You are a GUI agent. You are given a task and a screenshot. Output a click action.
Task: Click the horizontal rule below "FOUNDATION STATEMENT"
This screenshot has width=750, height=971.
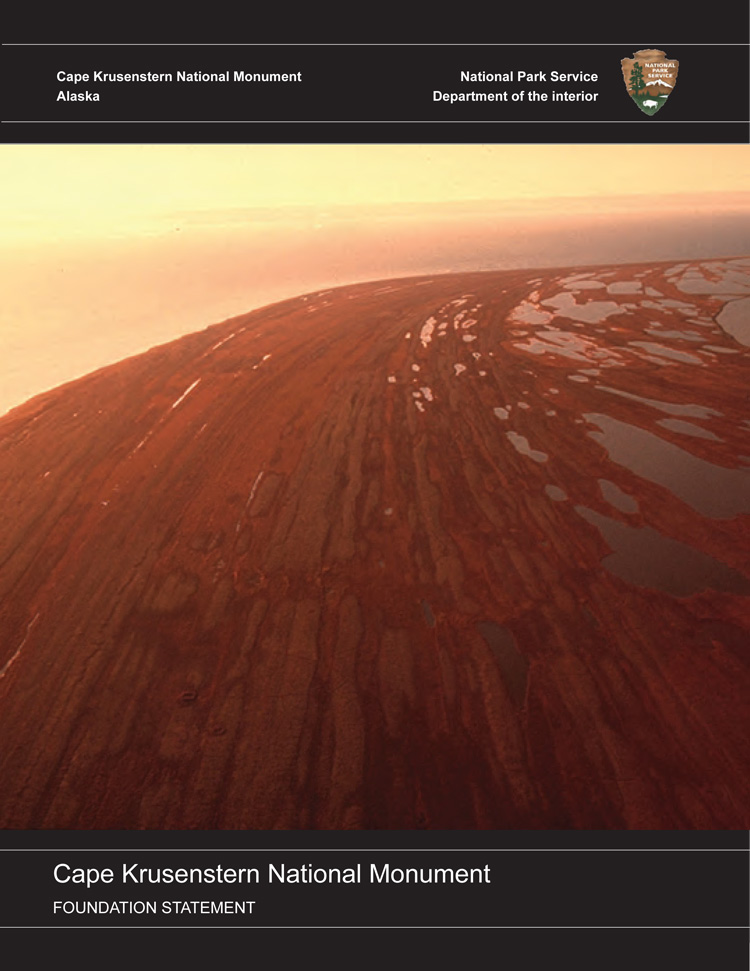[375, 927]
